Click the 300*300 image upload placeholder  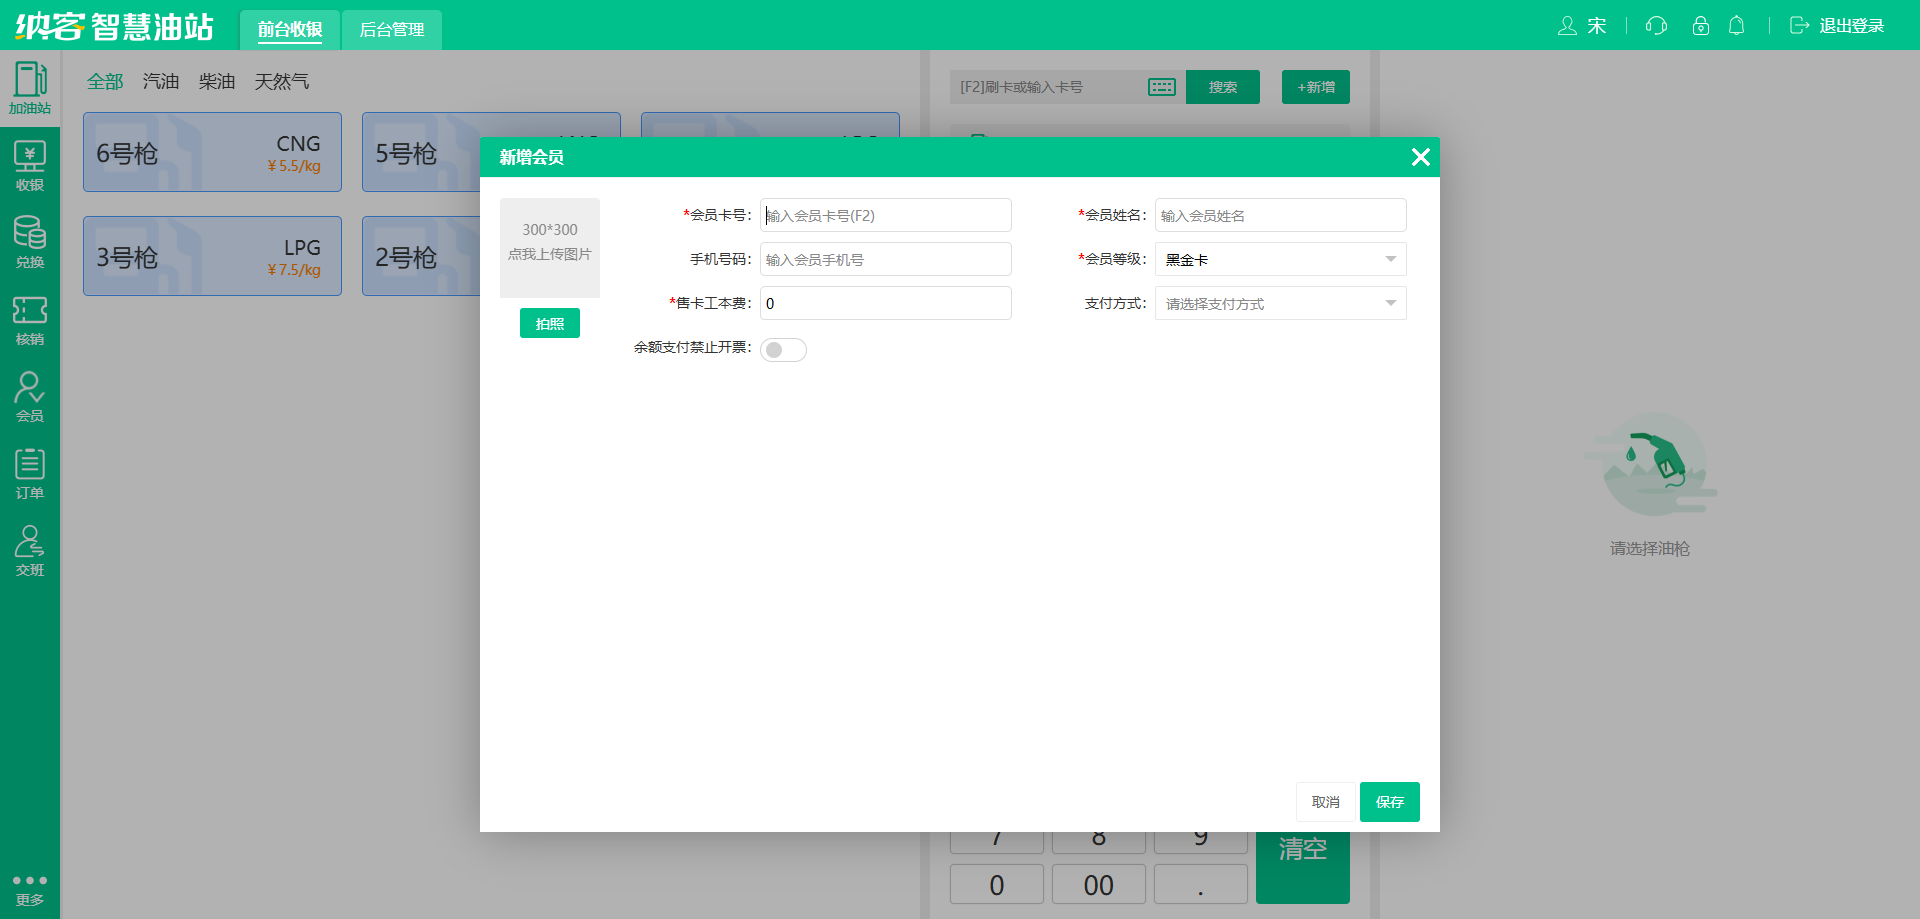[x=549, y=247]
